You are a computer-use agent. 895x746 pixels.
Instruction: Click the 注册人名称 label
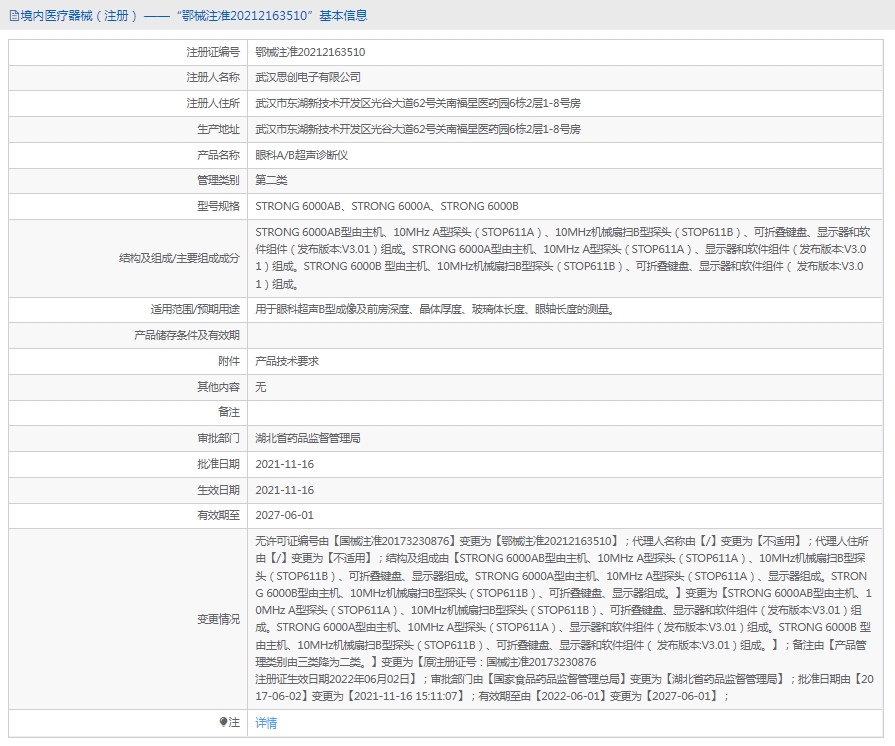(x=213, y=77)
